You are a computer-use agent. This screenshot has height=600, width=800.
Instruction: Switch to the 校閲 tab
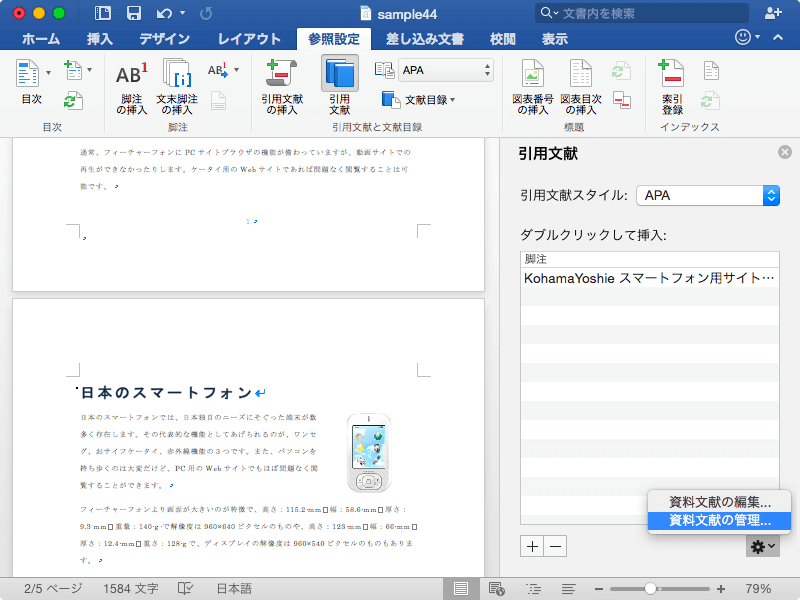point(503,39)
